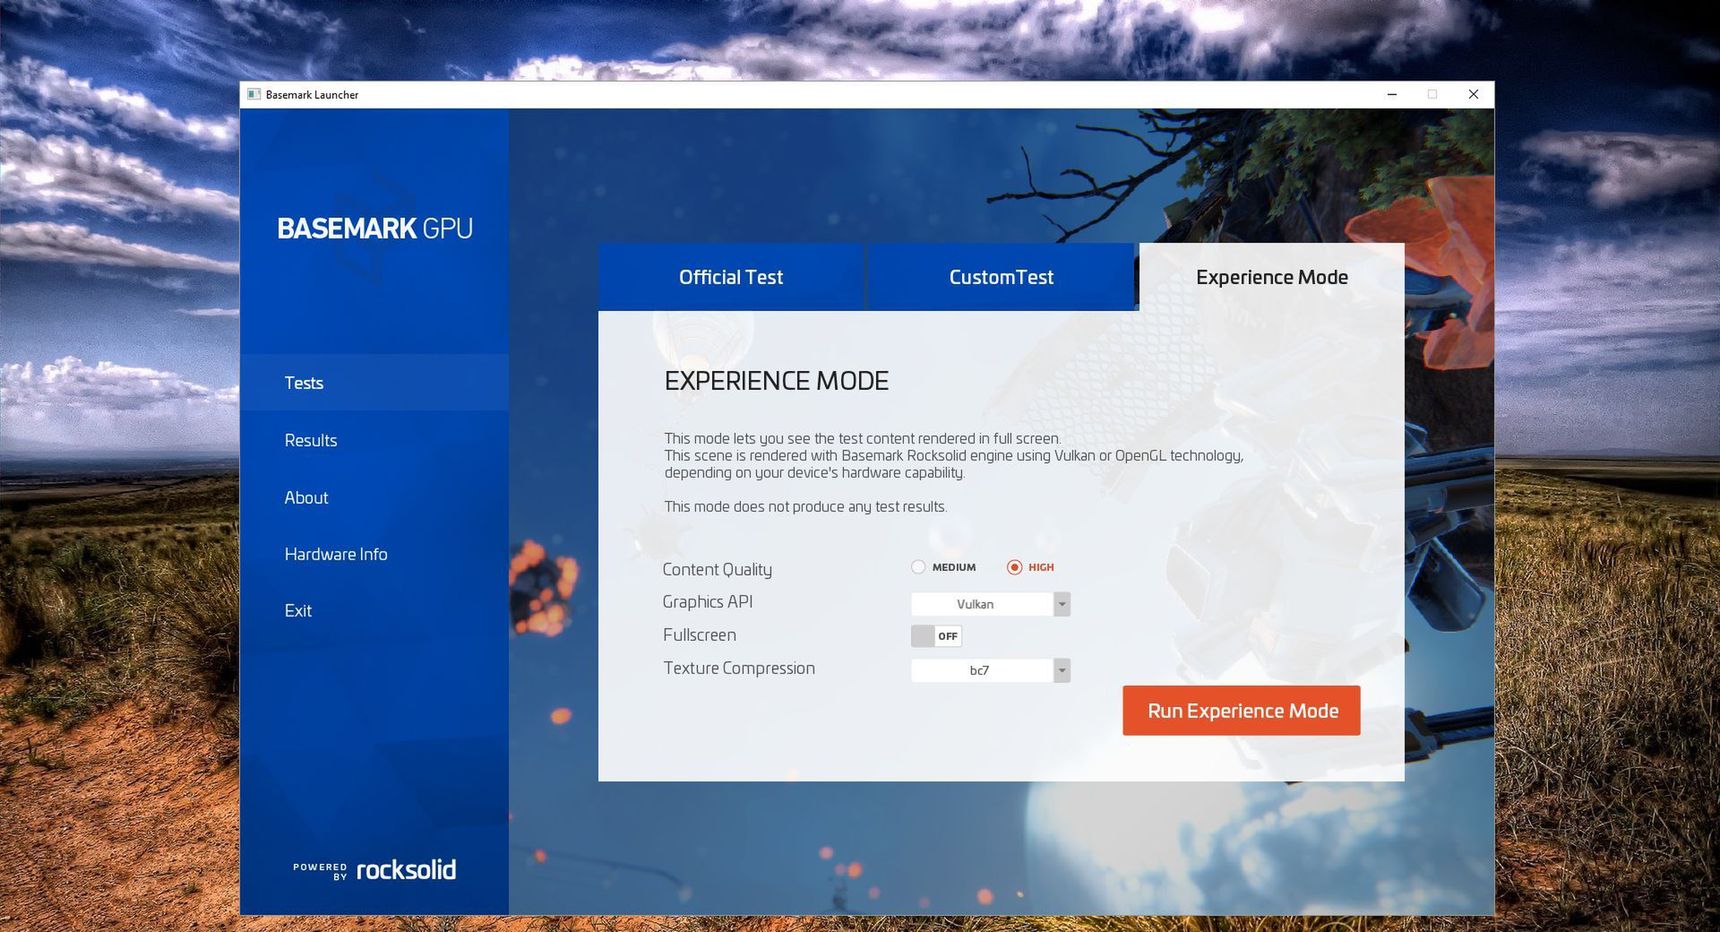Click the Texture Compression label
This screenshot has height=932, width=1720.
coord(739,668)
